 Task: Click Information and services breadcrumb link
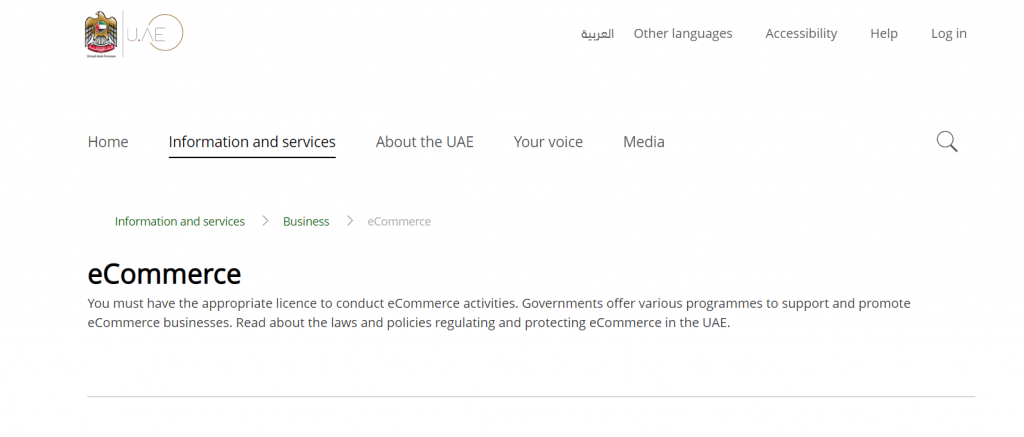(180, 221)
